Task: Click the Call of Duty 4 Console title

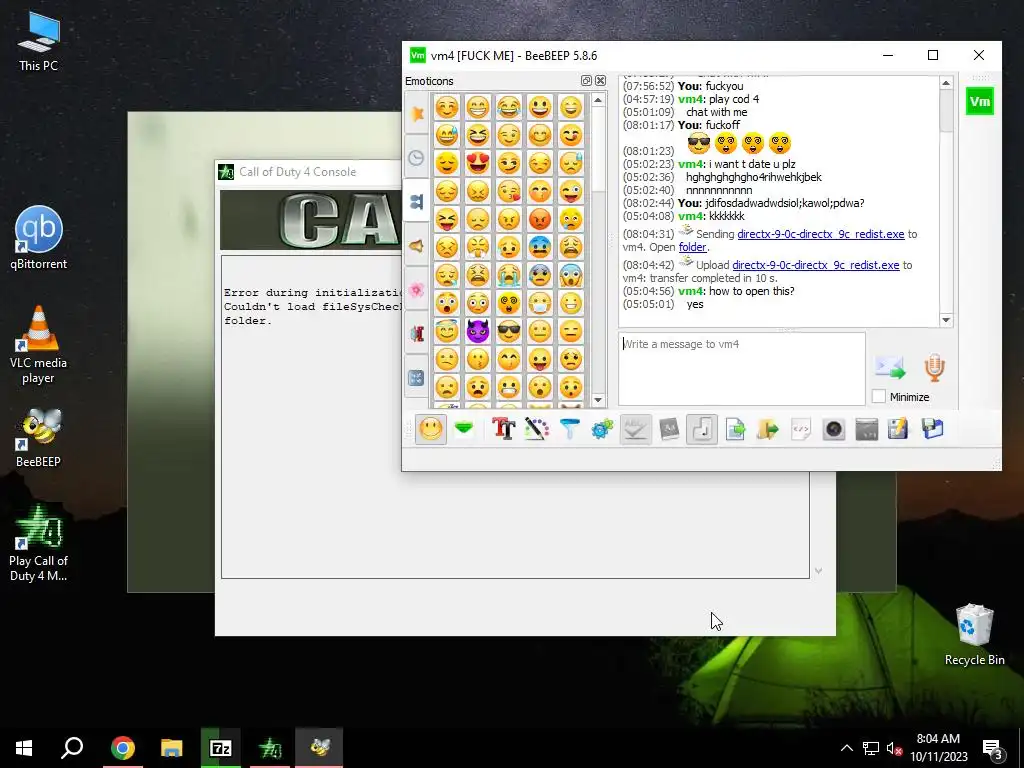Action: pyautogui.click(x=297, y=172)
